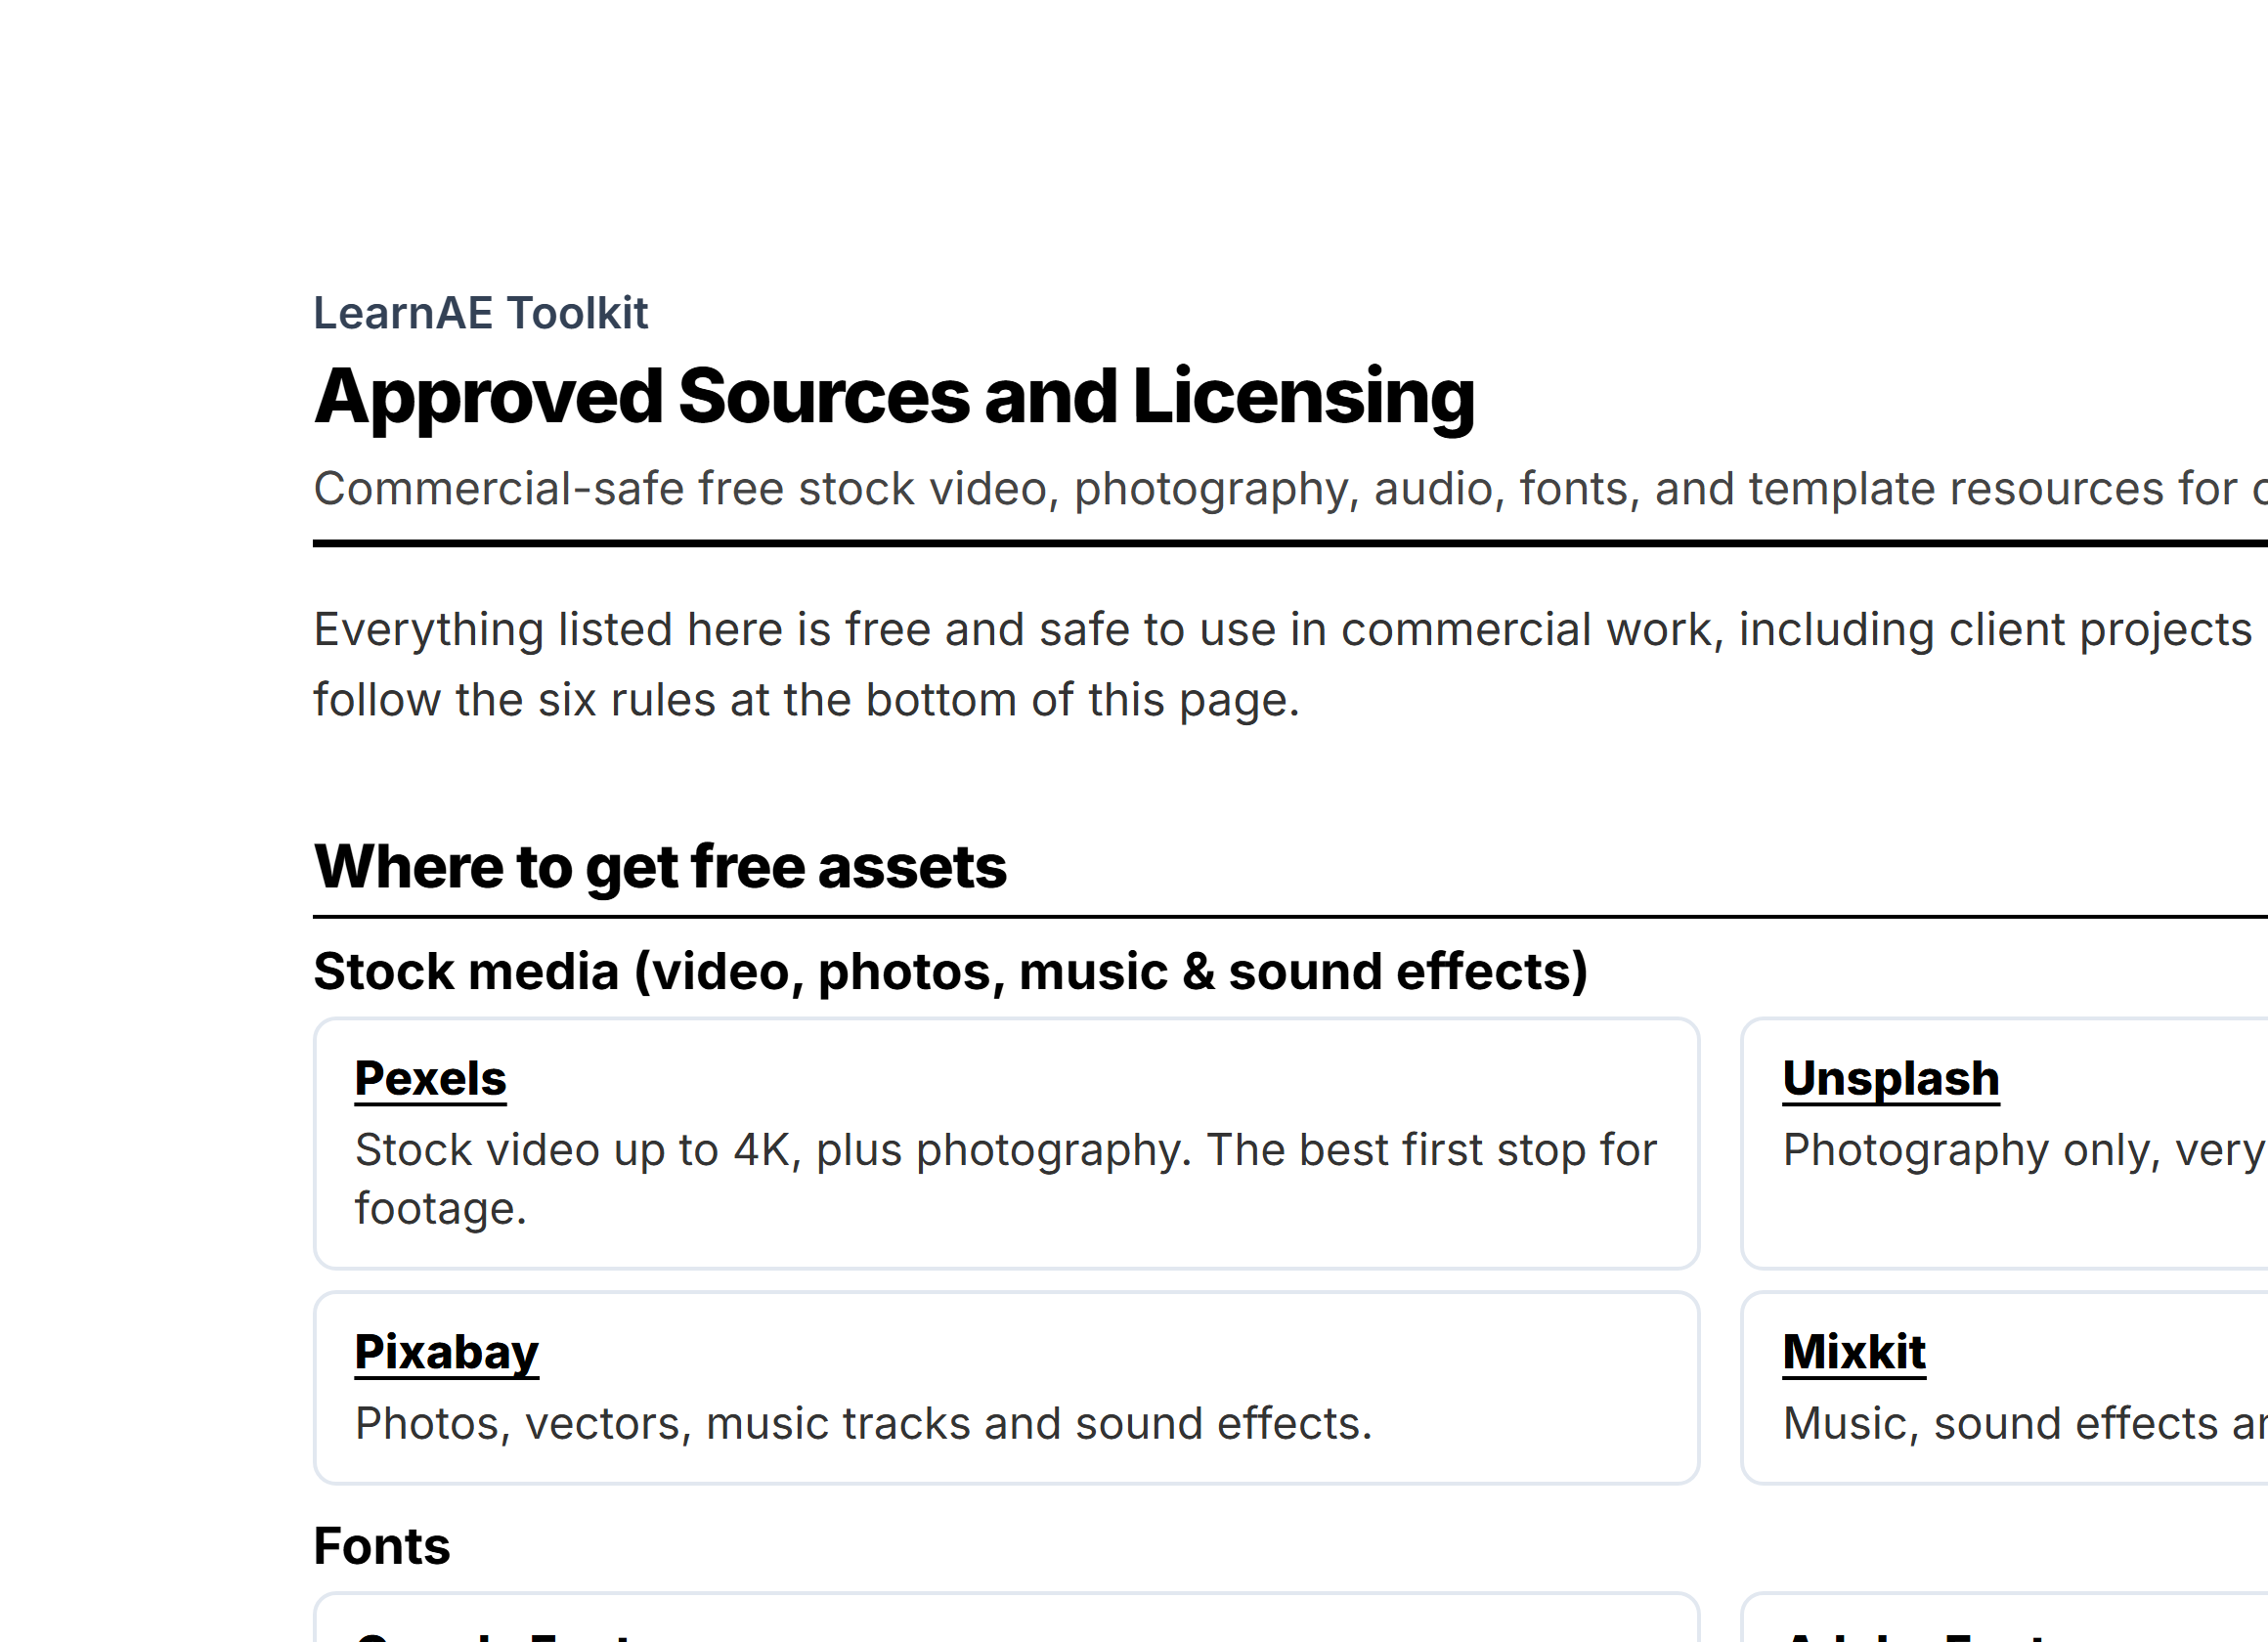Click the 'LearnAE Toolkit' label
This screenshot has height=1642, width=2268.
481,313
